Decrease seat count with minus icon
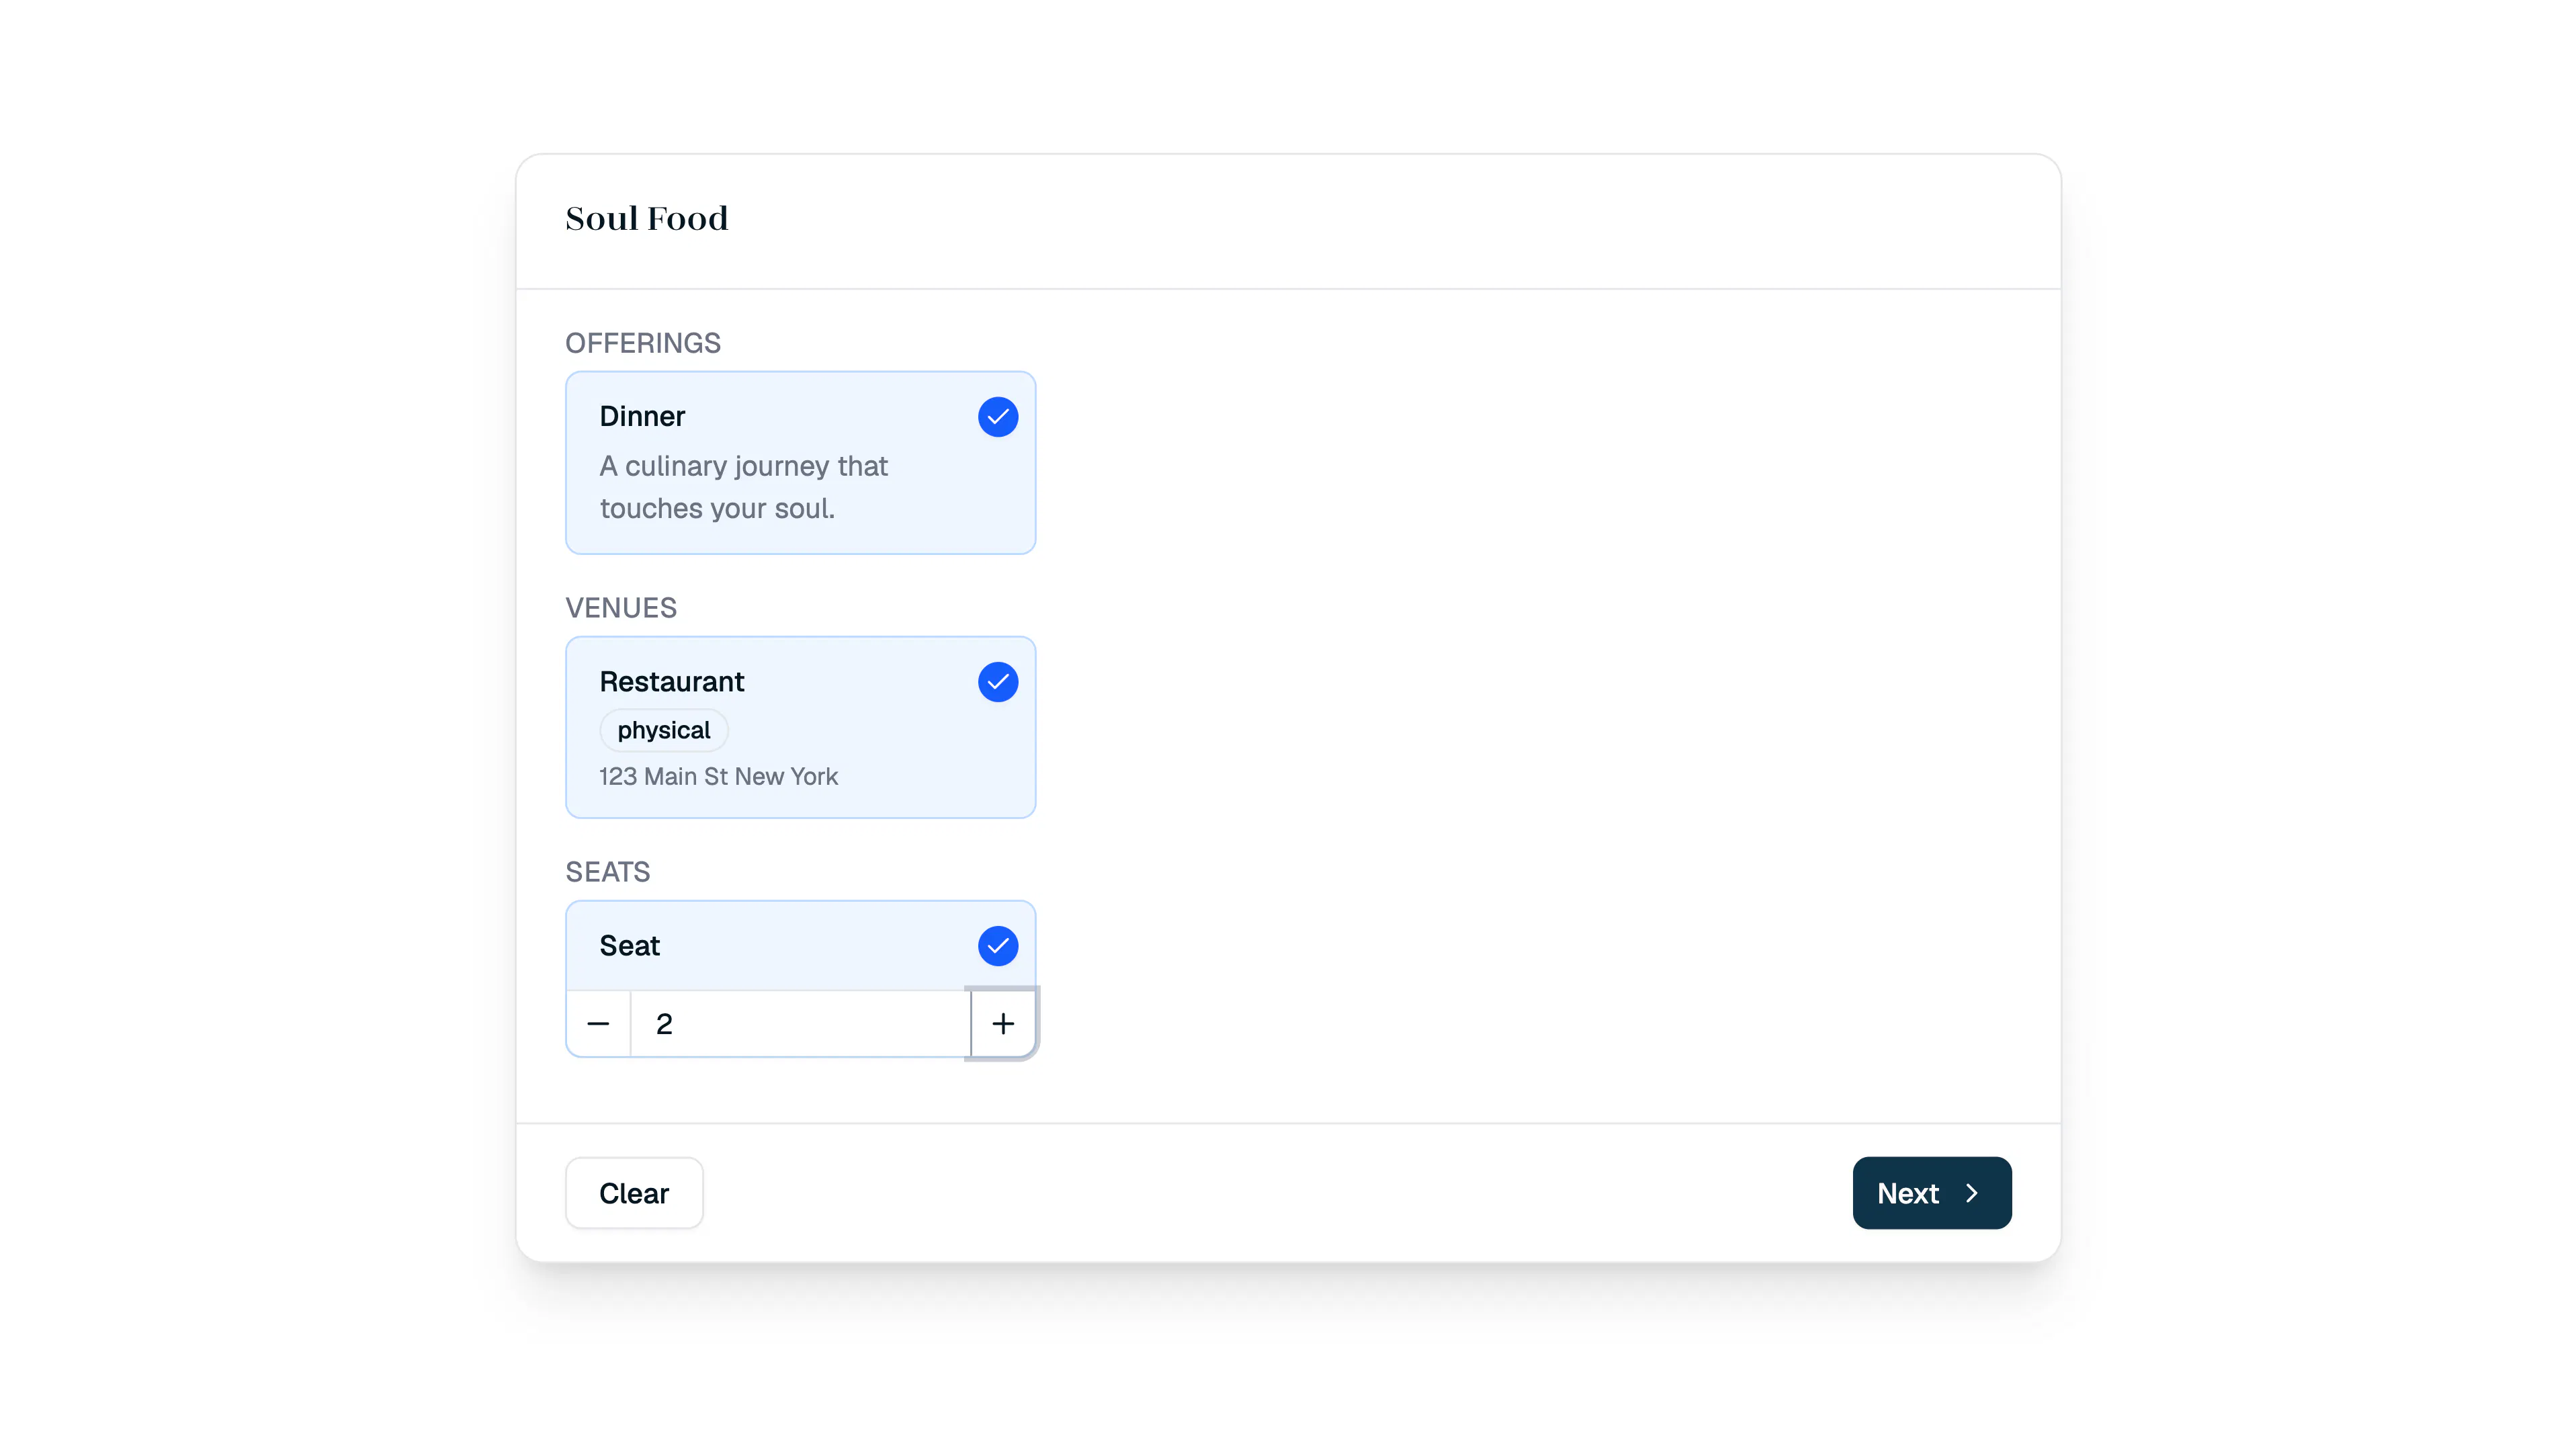The image size is (2576, 1446). click(x=598, y=1023)
